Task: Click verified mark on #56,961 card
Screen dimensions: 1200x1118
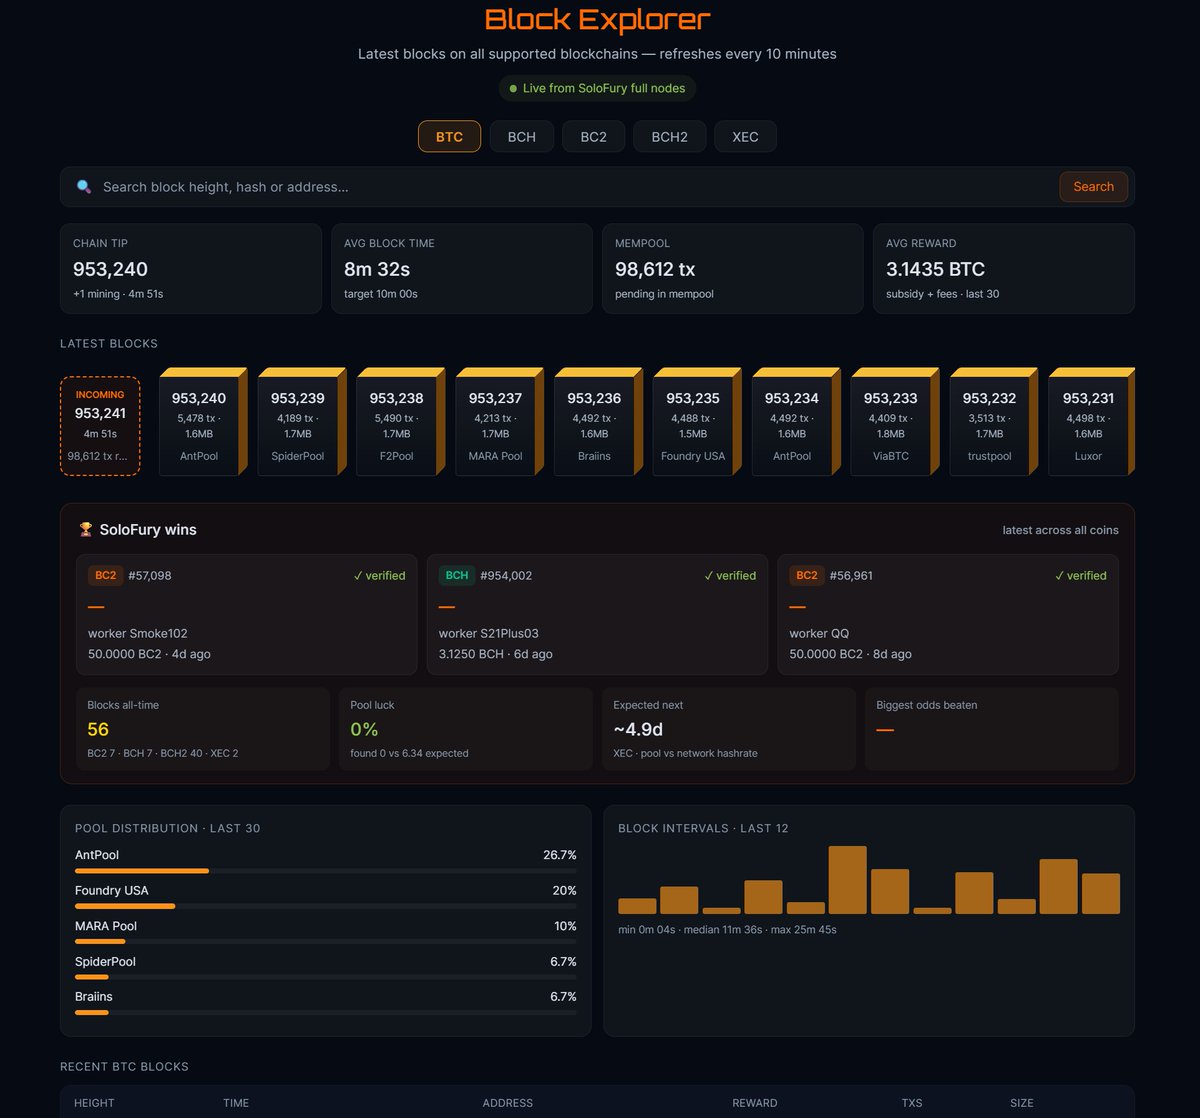Action: click(x=1081, y=576)
